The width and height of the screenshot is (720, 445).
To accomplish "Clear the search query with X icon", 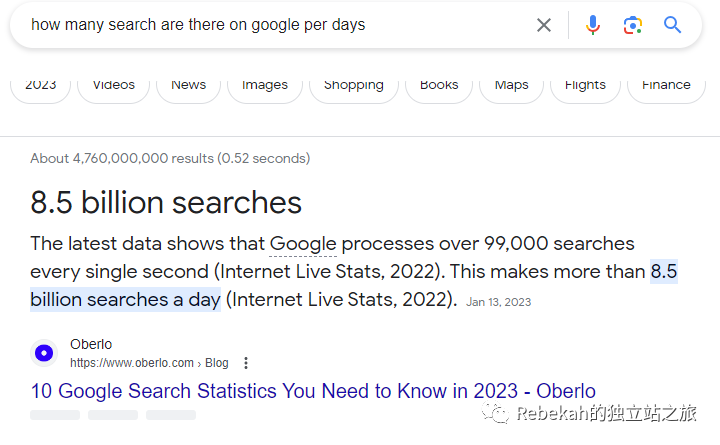I will (544, 25).
